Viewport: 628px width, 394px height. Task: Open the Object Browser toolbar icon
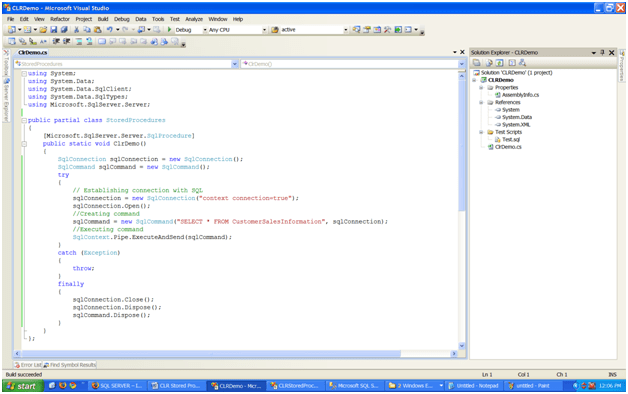pos(377,30)
